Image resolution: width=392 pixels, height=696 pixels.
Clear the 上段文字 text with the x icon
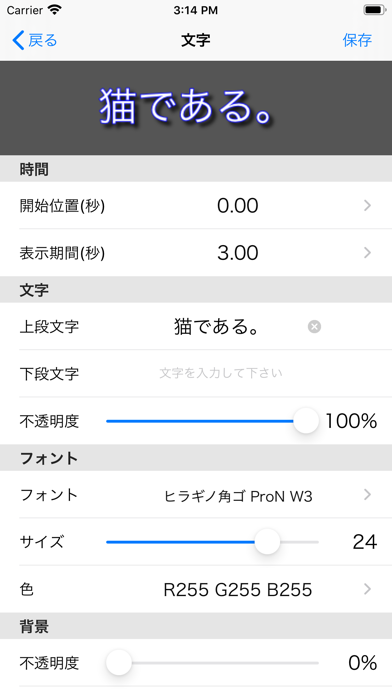314,327
